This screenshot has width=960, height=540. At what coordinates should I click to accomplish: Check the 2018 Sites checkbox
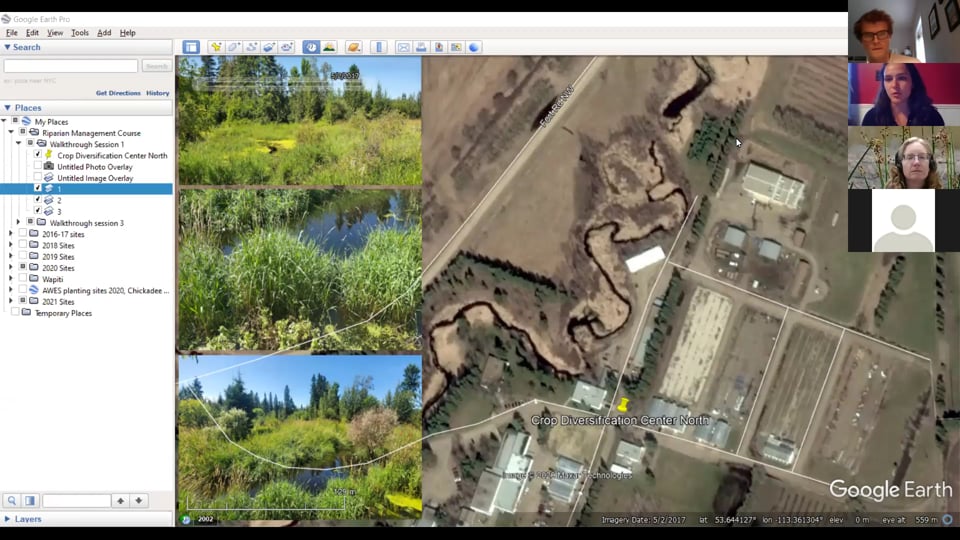tap(23, 245)
